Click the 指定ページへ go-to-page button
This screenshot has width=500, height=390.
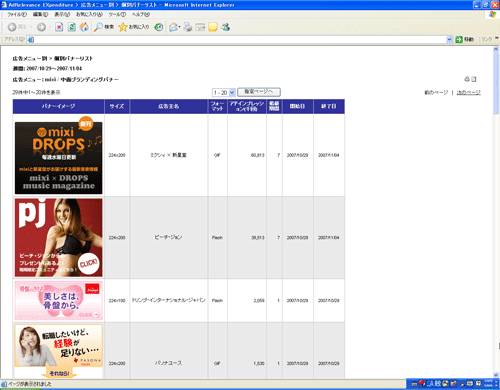coord(259,92)
